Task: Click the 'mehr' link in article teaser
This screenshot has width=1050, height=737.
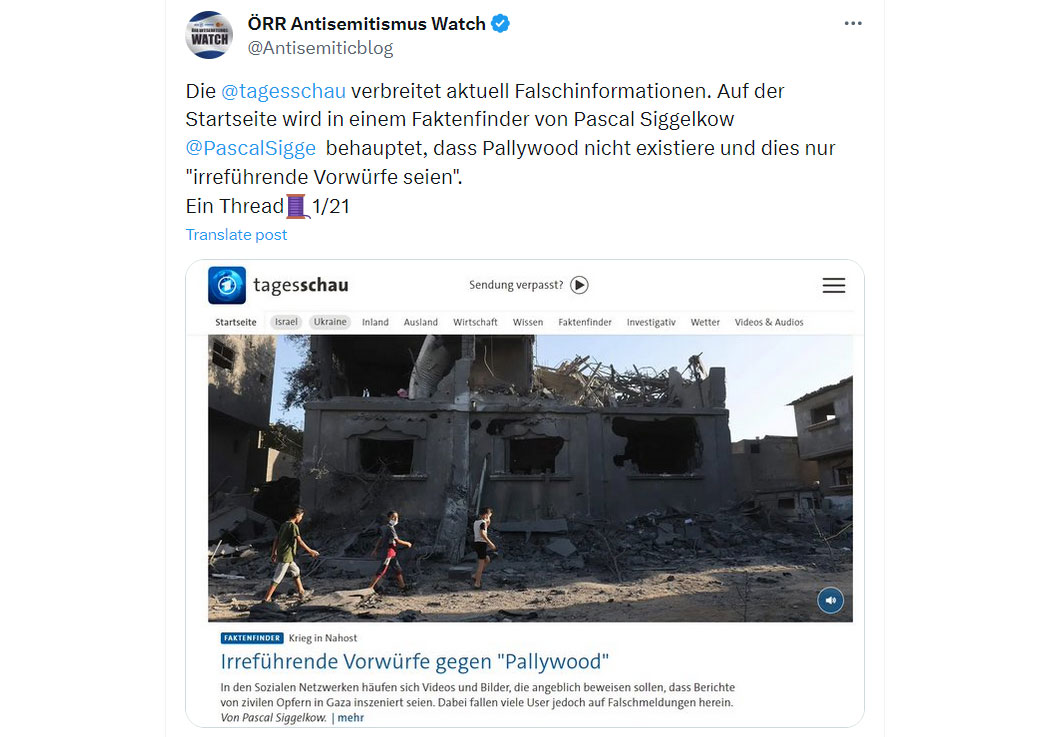Action: [x=351, y=718]
